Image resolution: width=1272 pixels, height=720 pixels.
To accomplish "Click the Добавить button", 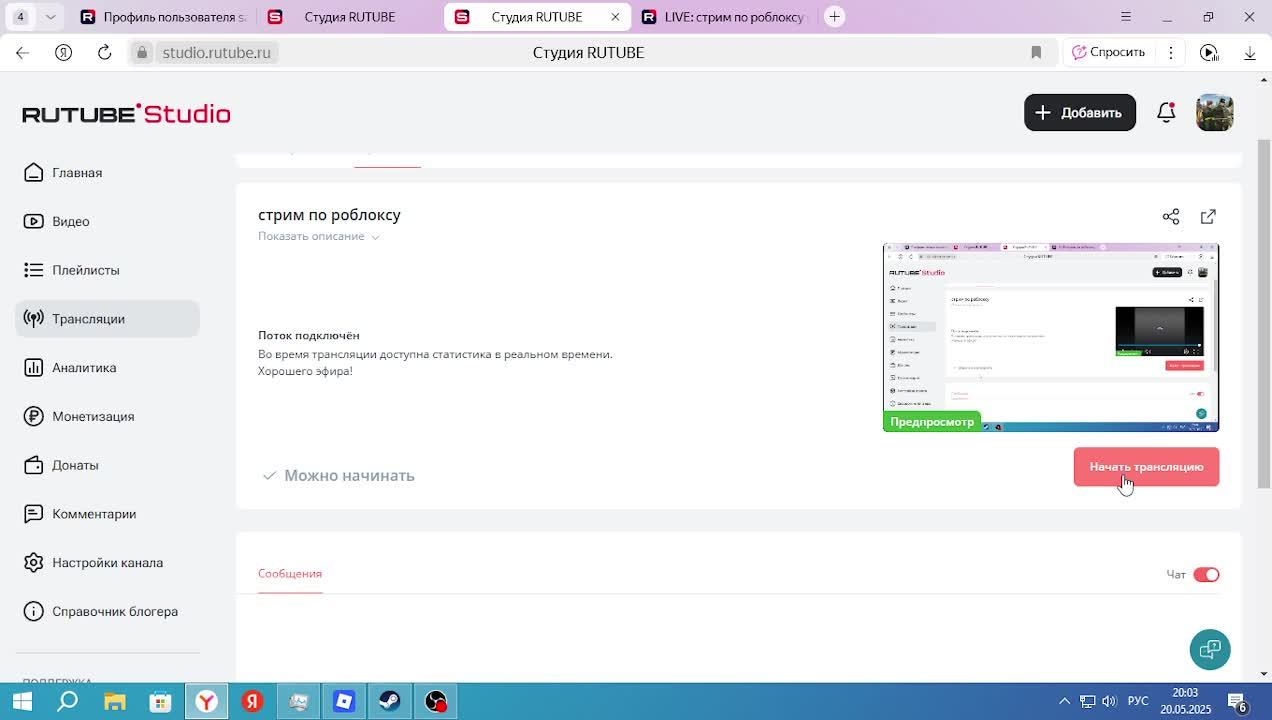I will click(1079, 113).
